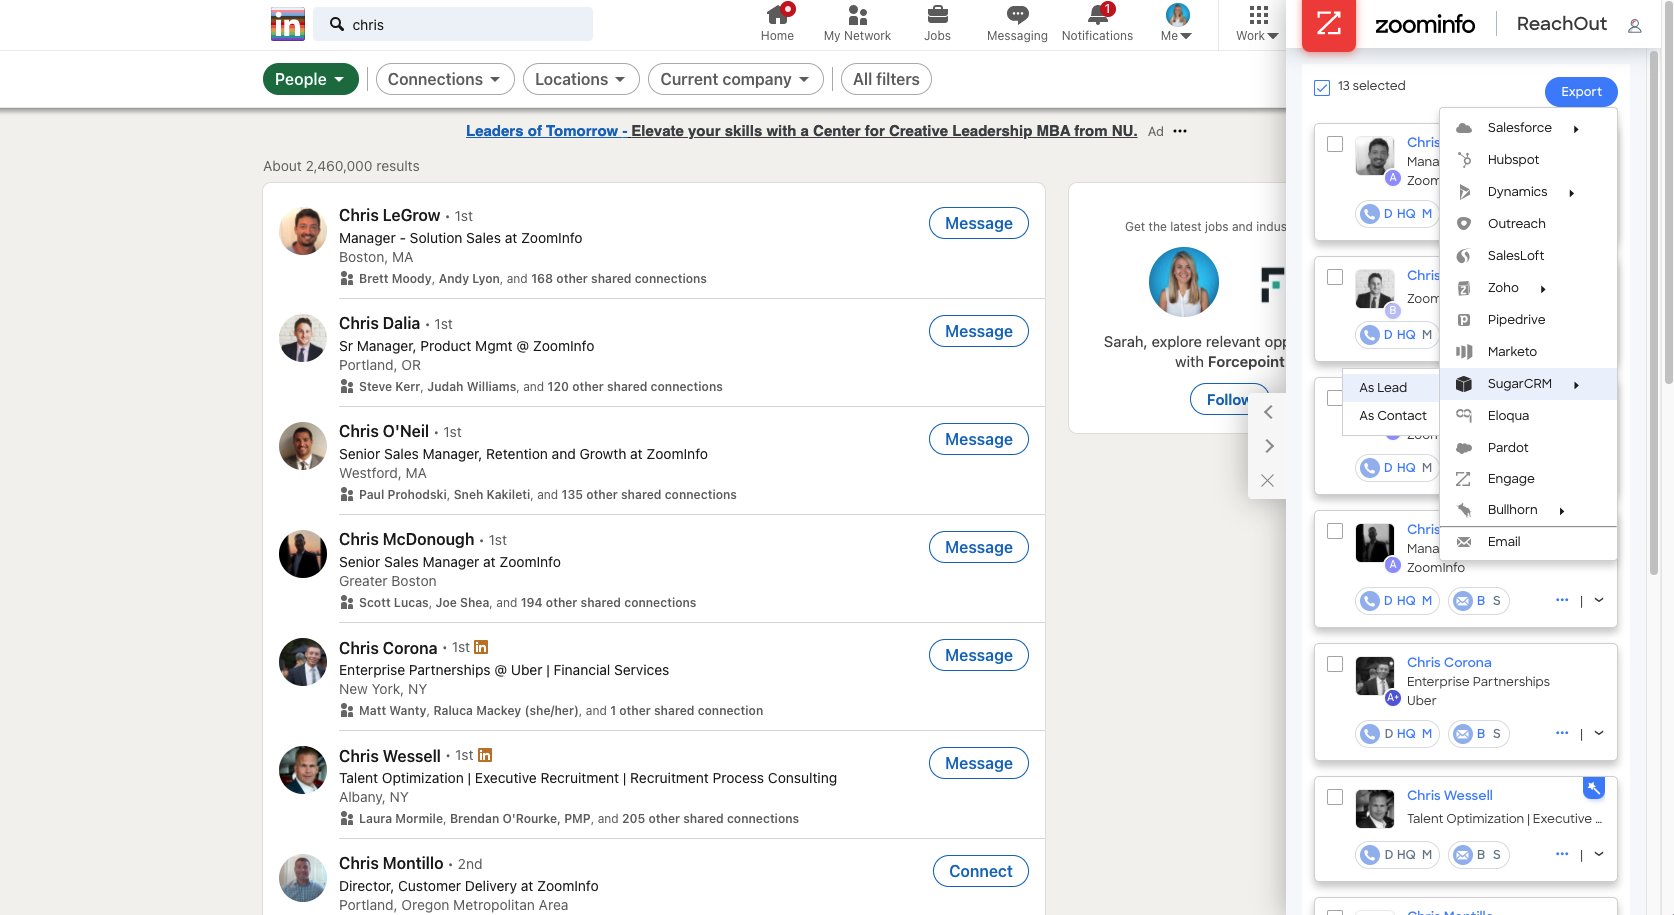The height and width of the screenshot is (915, 1674).
Task: Open Jobs briefcase icon
Action: (x=937, y=15)
